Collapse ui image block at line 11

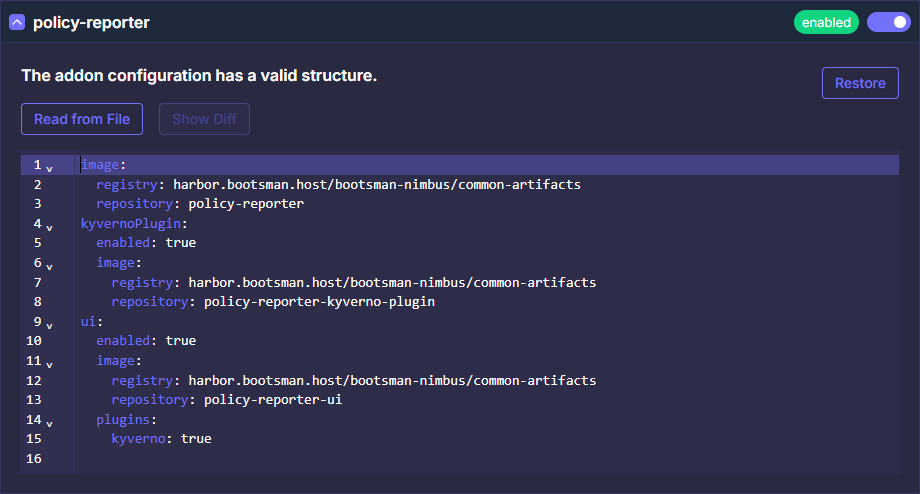click(50, 363)
